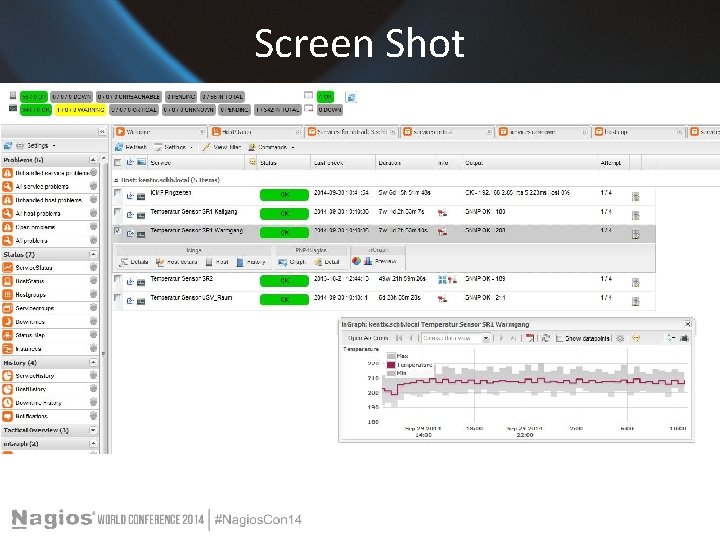Screen dimensions: 720x540
Task: Collapse the Problems sidebar section
Action: pos(93,159)
